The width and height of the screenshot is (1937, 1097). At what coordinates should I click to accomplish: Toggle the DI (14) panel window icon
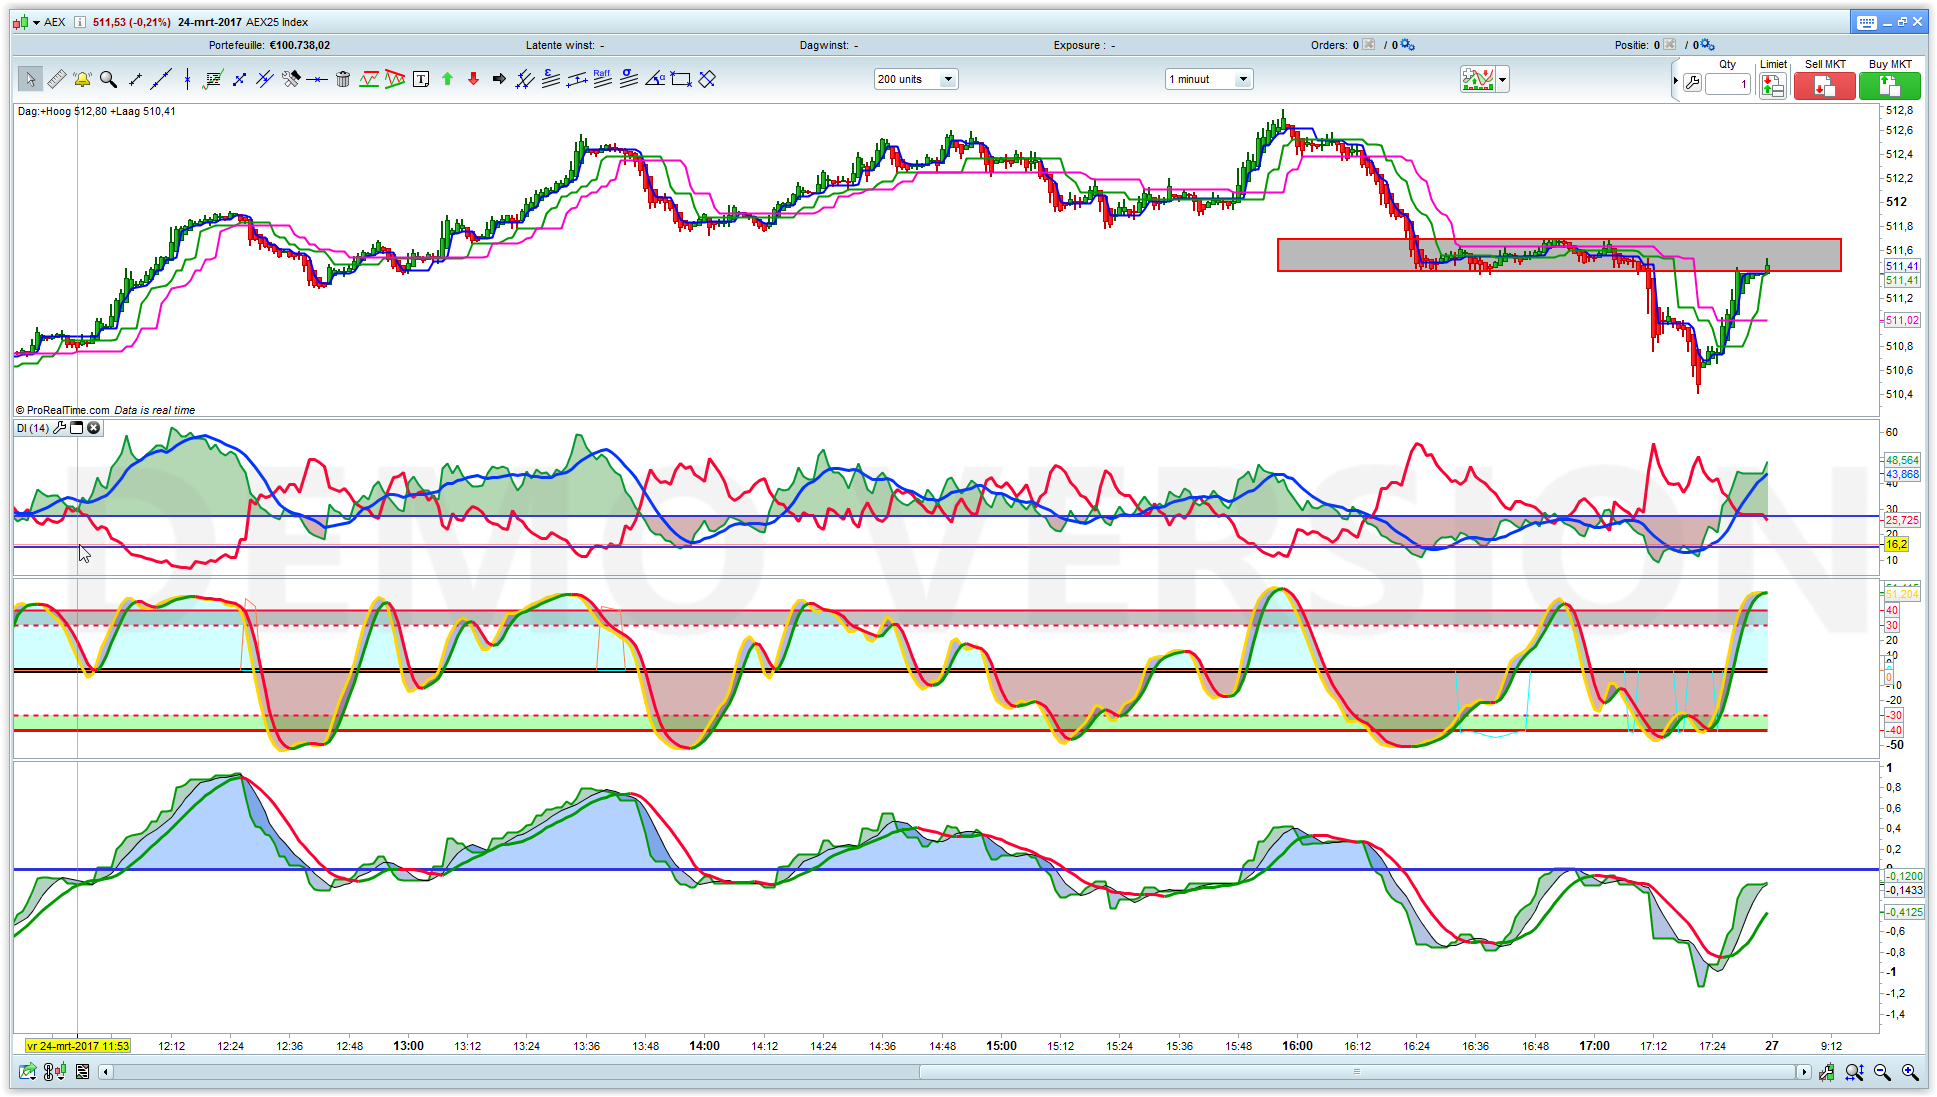click(x=77, y=428)
